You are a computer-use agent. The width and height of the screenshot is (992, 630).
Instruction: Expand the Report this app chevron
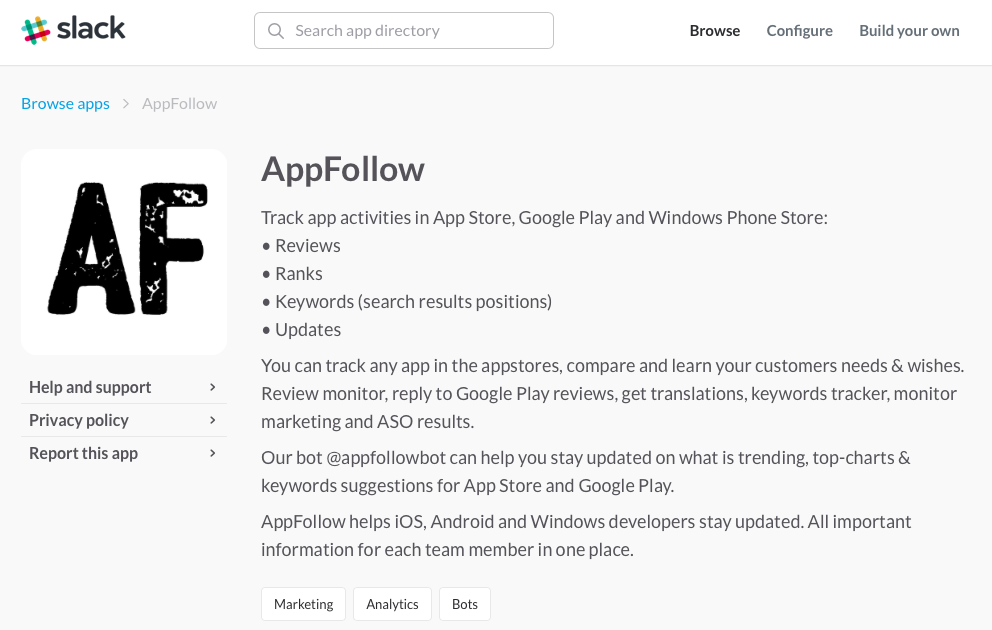pos(213,454)
